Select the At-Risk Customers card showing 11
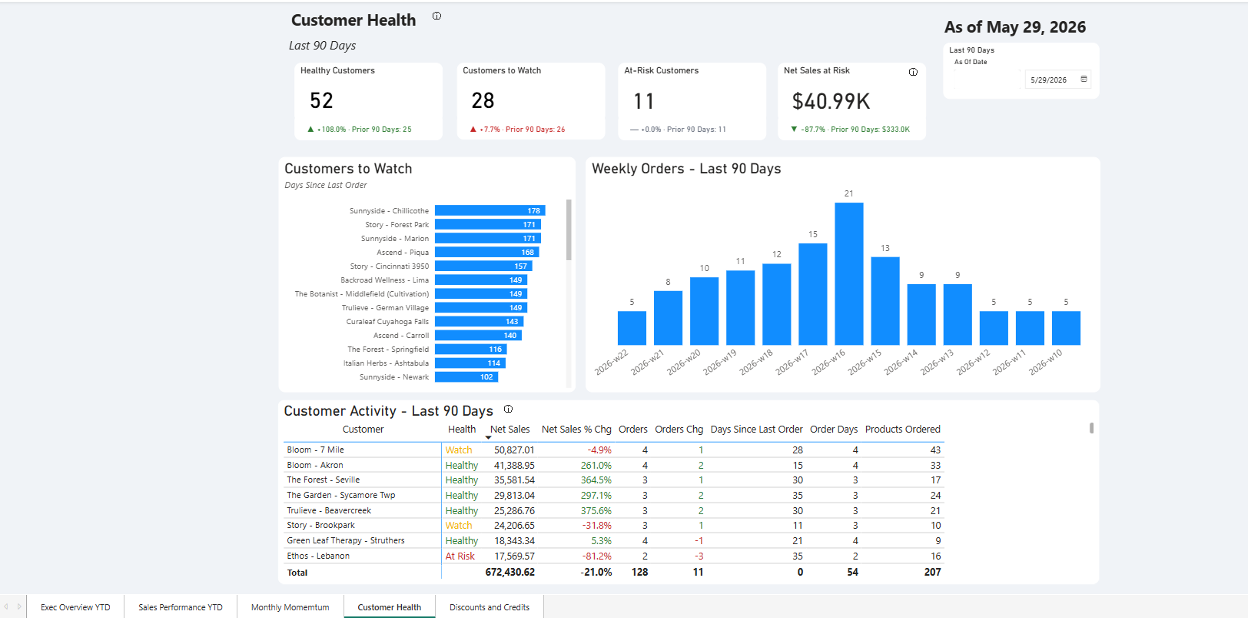The width and height of the screenshot is (1248, 618). (693, 101)
